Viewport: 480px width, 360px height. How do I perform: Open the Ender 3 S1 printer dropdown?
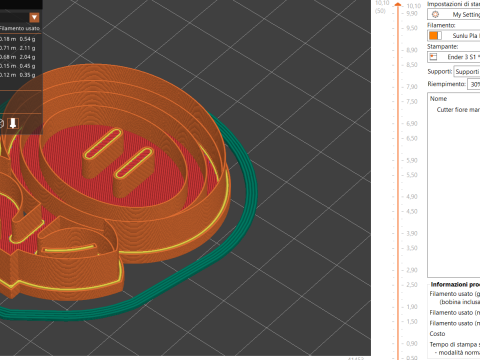tap(454, 57)
